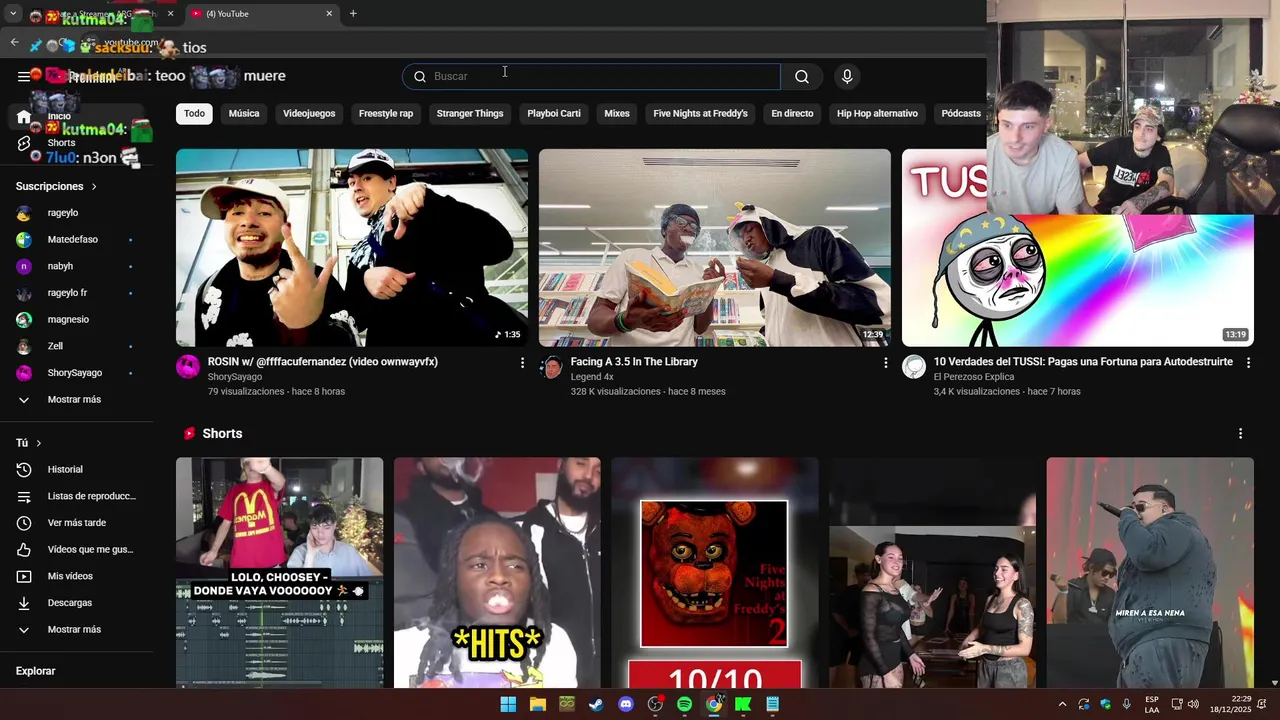Activate voice search microphone
This screenshot has width=1280, height=720.
click(847, 76)
